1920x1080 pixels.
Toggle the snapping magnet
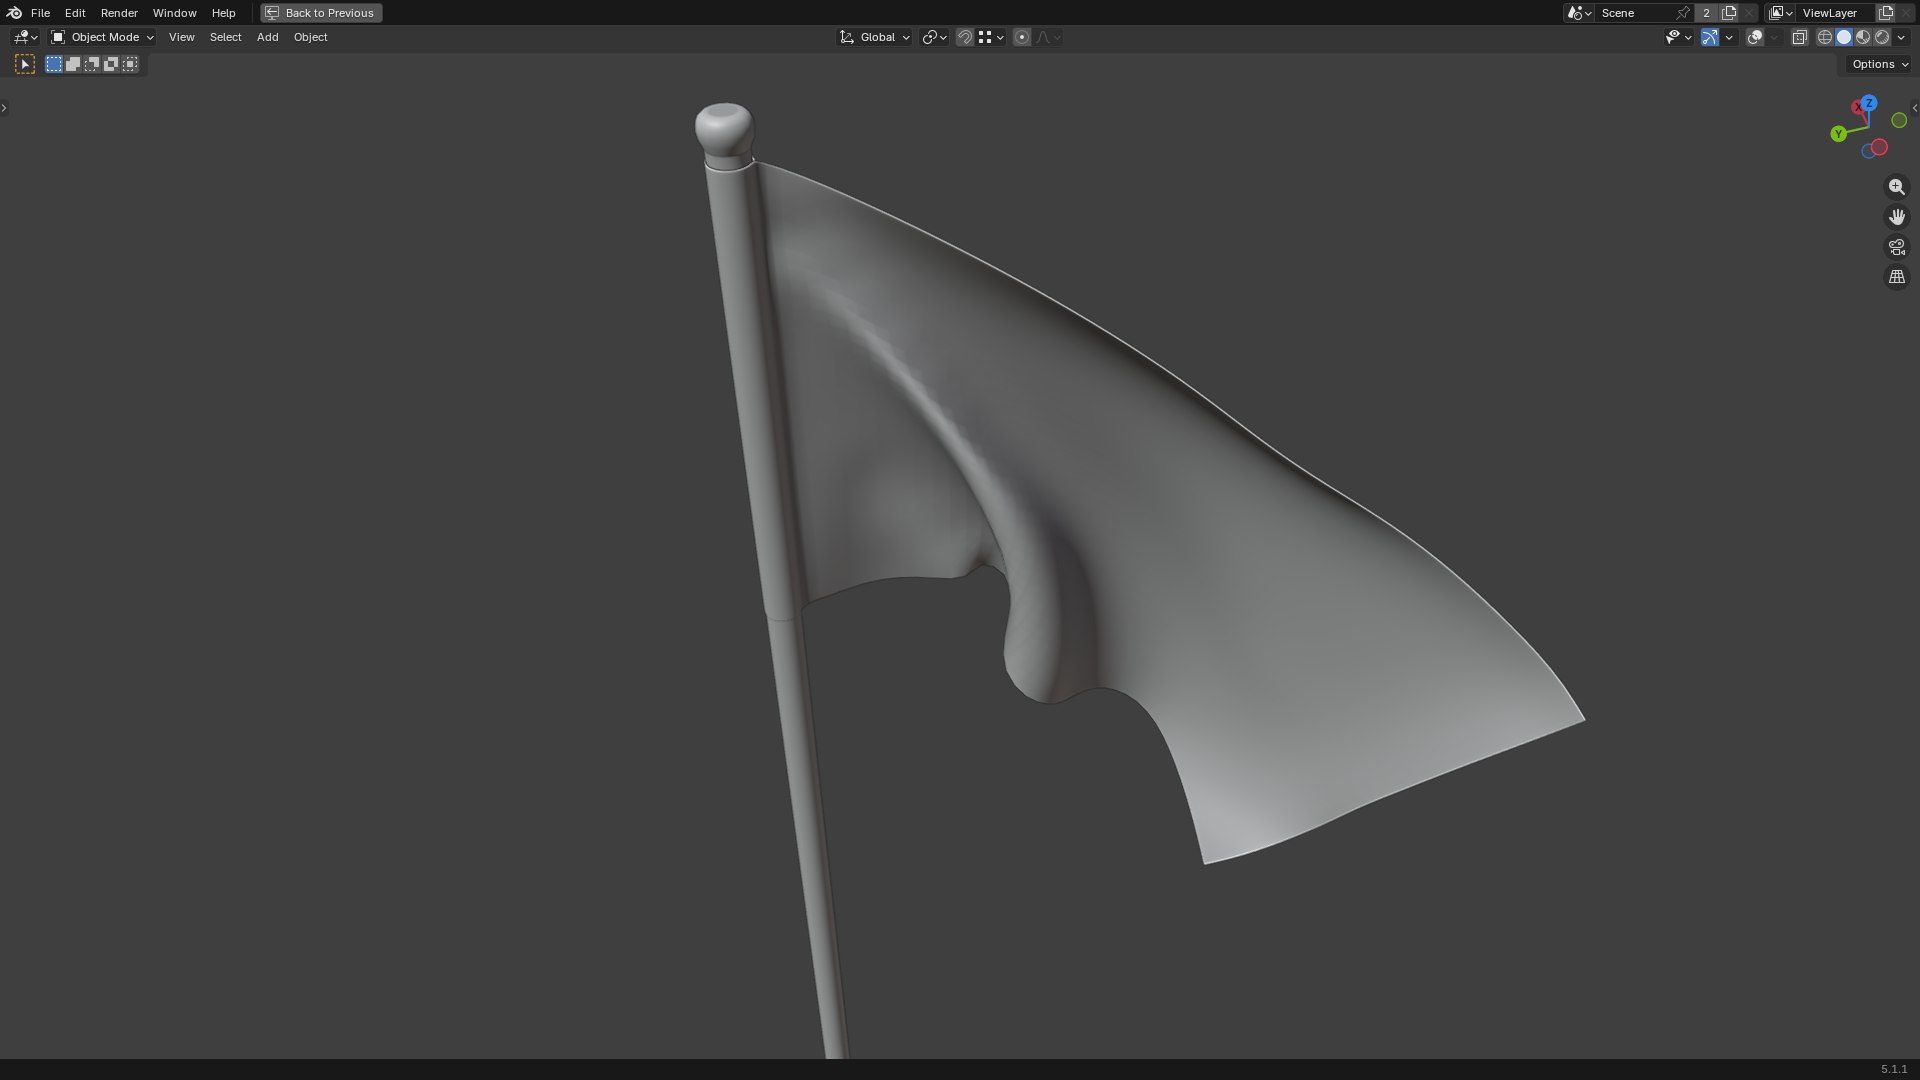965,37
